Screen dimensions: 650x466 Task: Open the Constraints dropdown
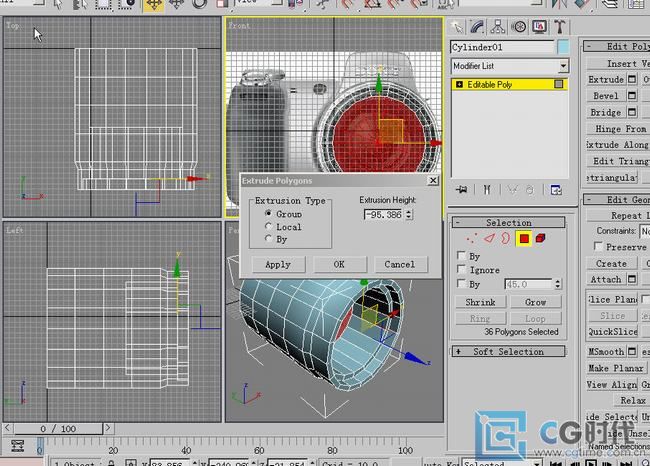[x=645, y=231]
